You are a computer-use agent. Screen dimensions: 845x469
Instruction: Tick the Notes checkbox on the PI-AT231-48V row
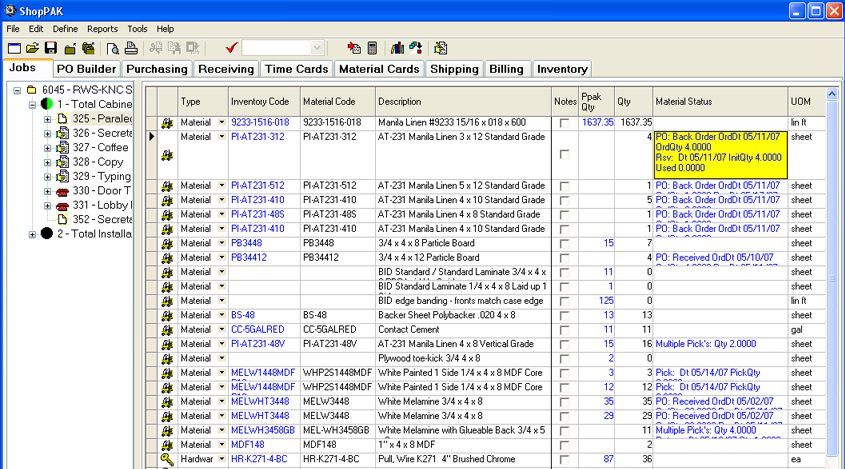pos(564,344)
